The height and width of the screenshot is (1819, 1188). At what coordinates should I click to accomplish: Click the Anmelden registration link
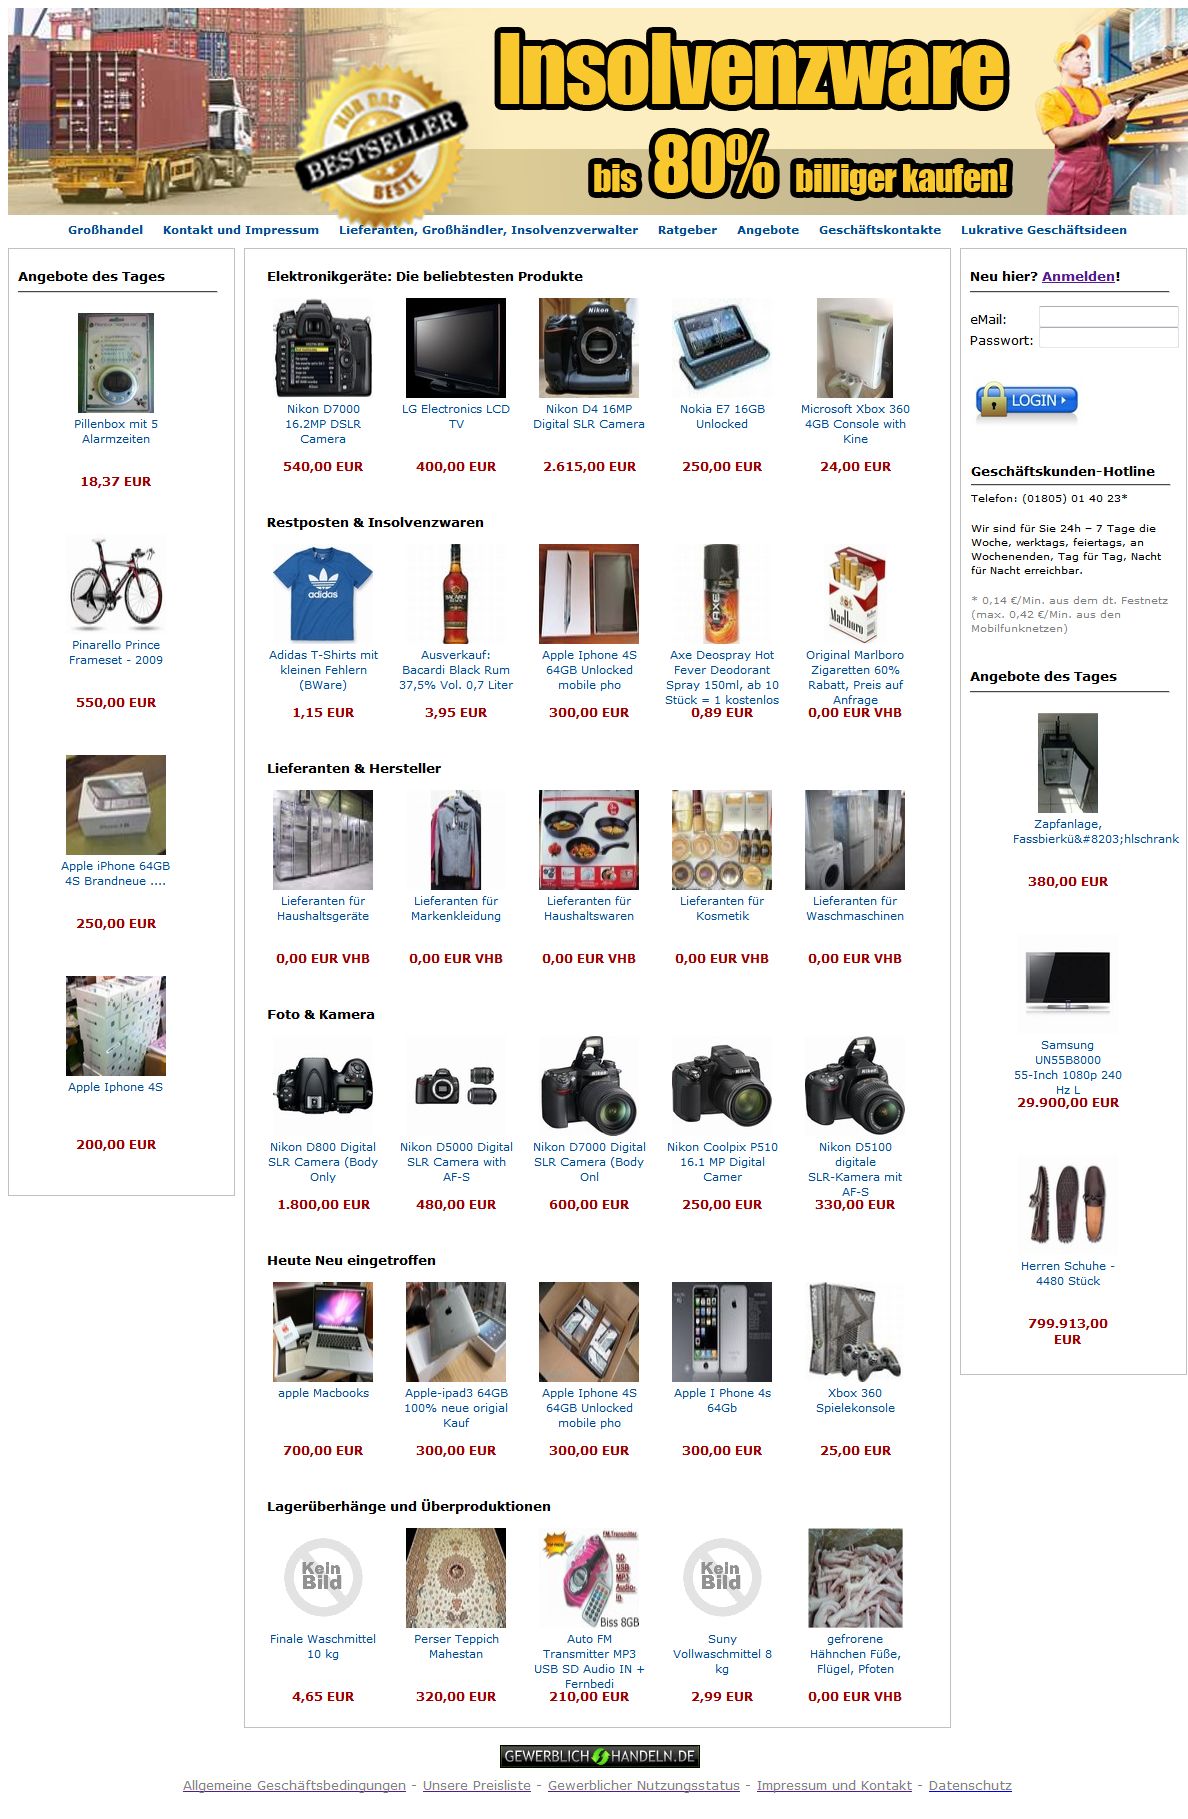click(x=1078, y=276)
